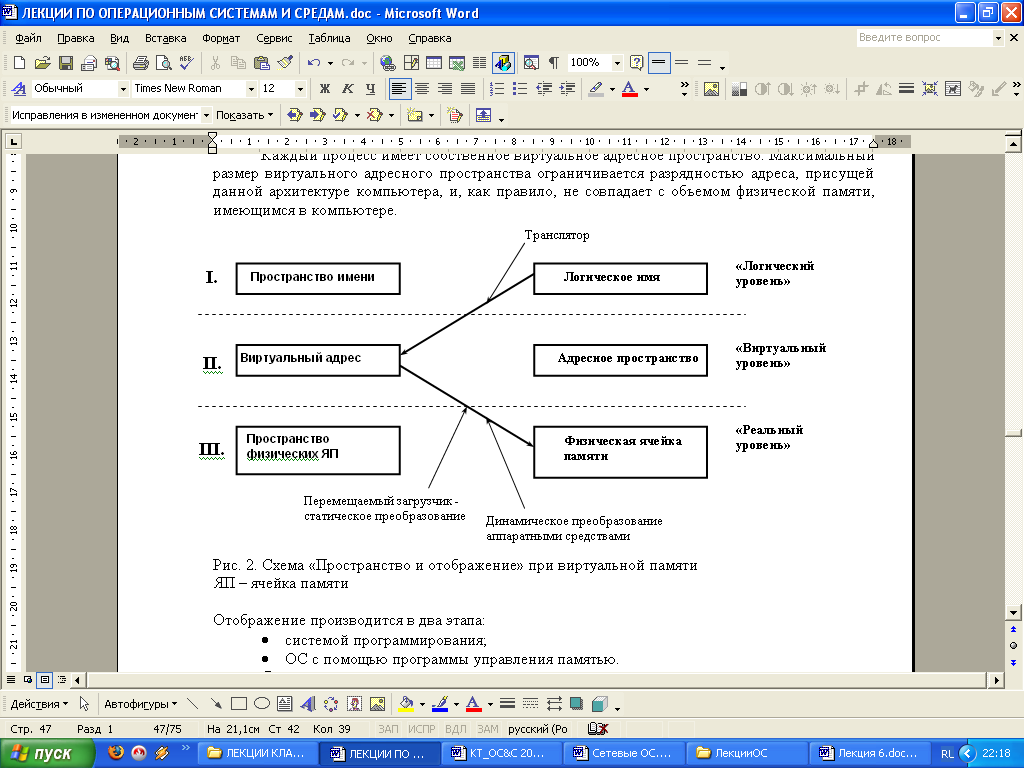1024x768 pixels.
Task: Insert a hyperlink with the globe icon
Action: [x=388, y=63]
